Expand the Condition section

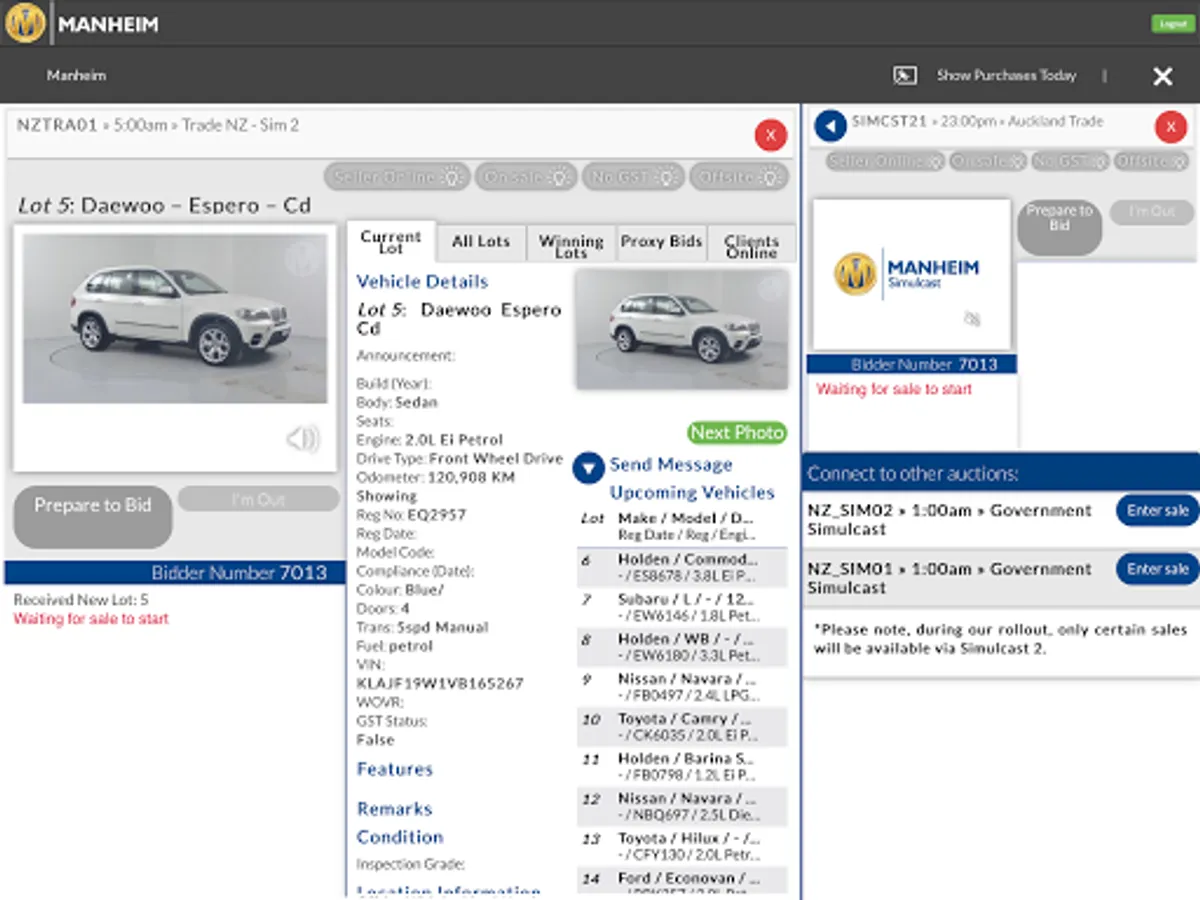(400, 837)
